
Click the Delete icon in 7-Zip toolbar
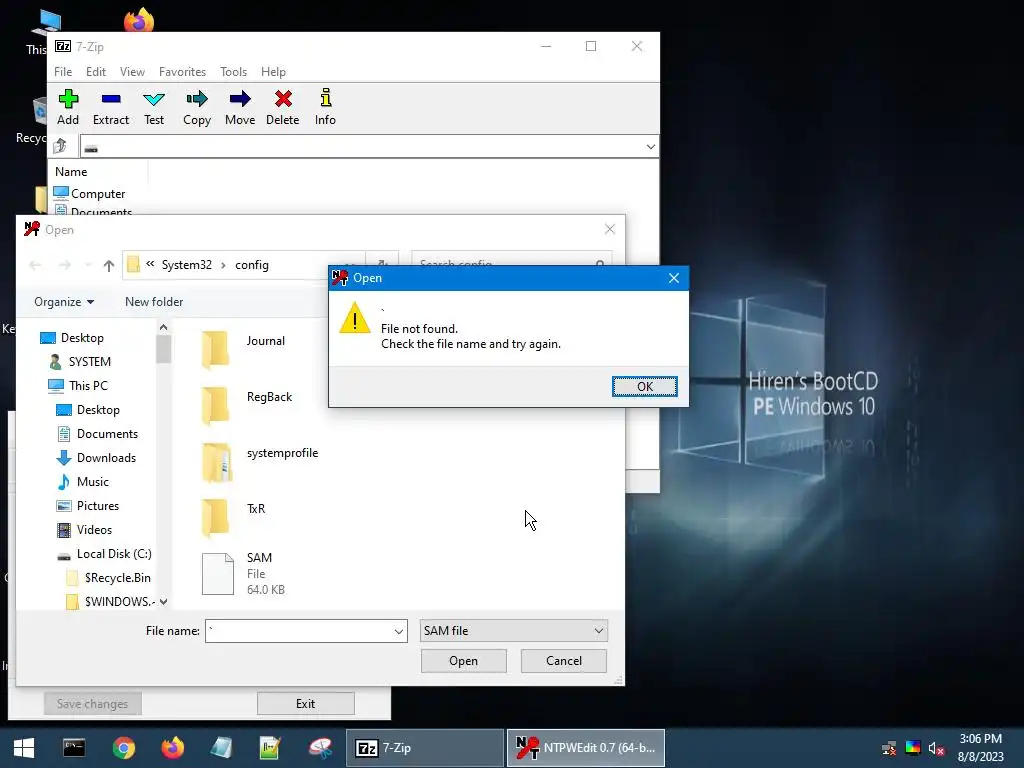pyautogui.click(x=283, y=107)
